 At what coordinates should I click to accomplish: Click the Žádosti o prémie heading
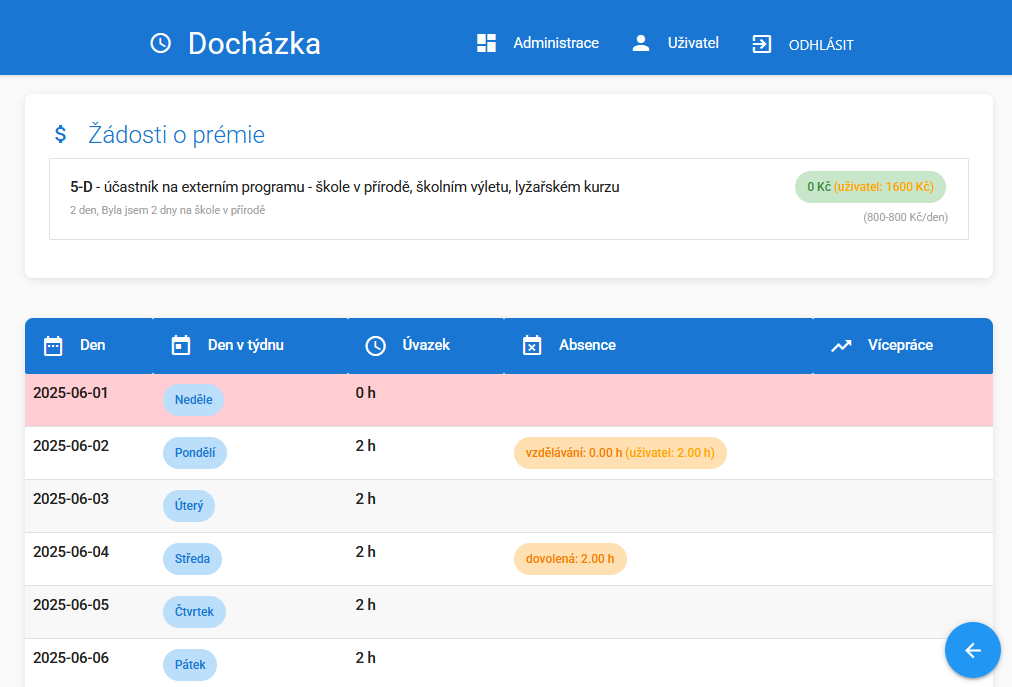175,133
